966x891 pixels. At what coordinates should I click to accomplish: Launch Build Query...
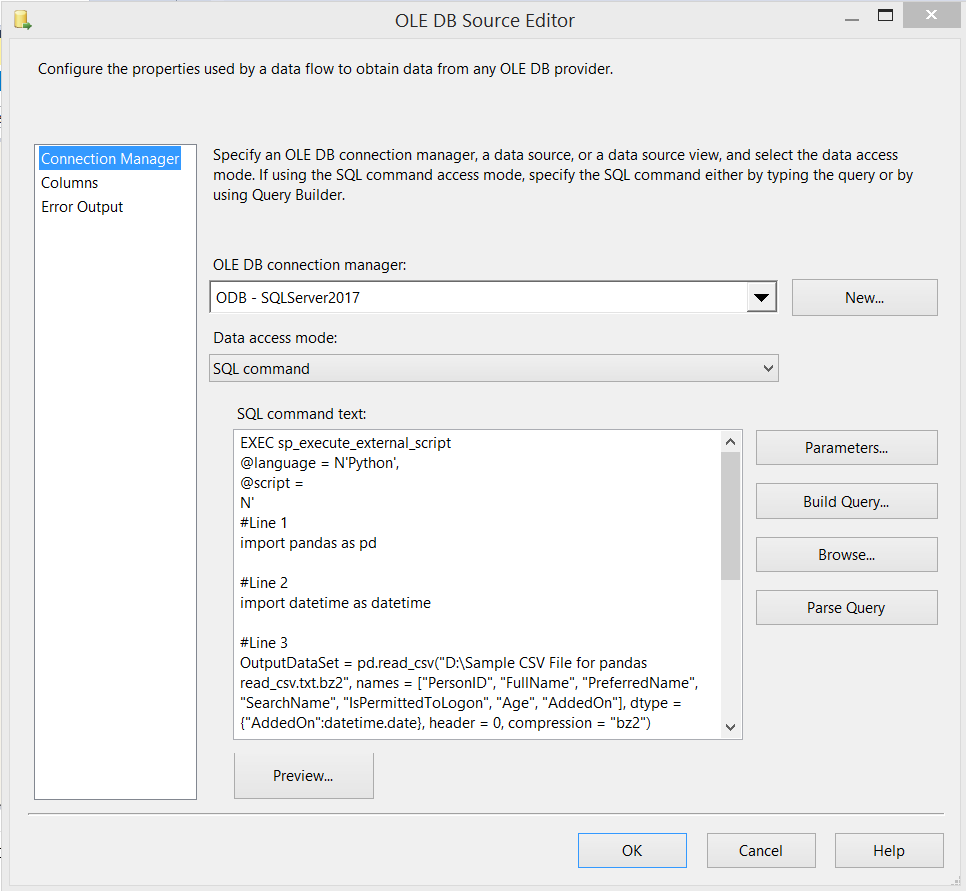(x=846, y=501)
